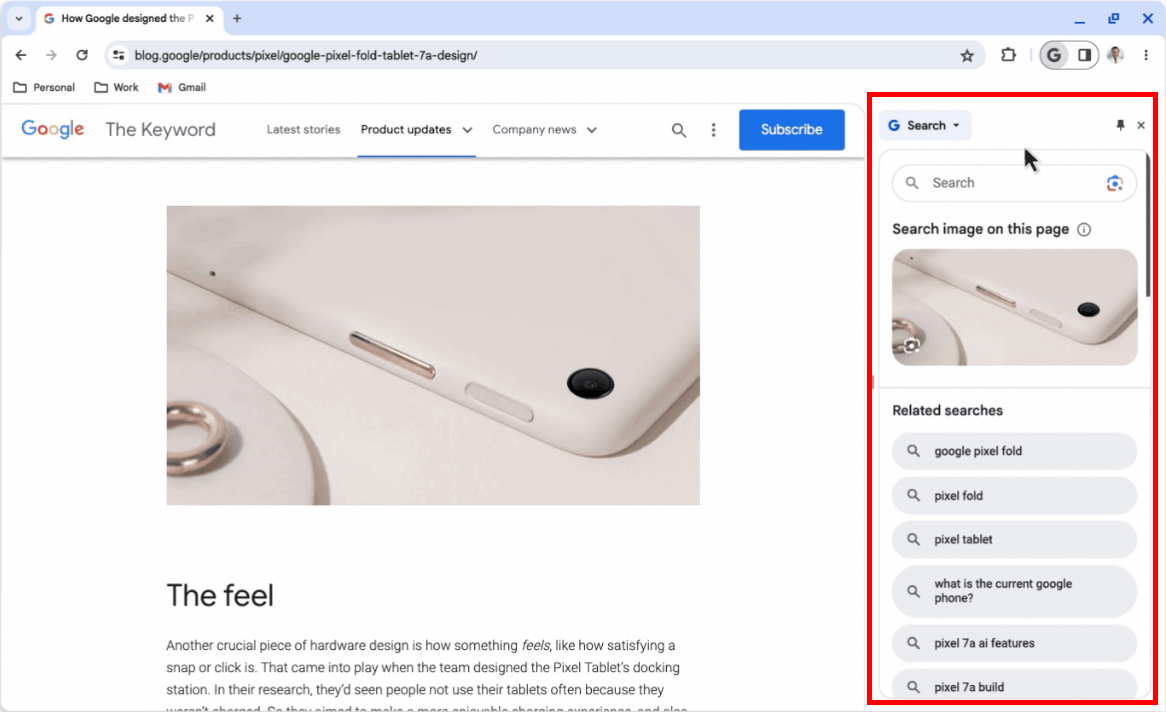Viewport: 1166px width, 712px height.
Task: Open the Personal bookmarks folder
Action: point(45,87)
